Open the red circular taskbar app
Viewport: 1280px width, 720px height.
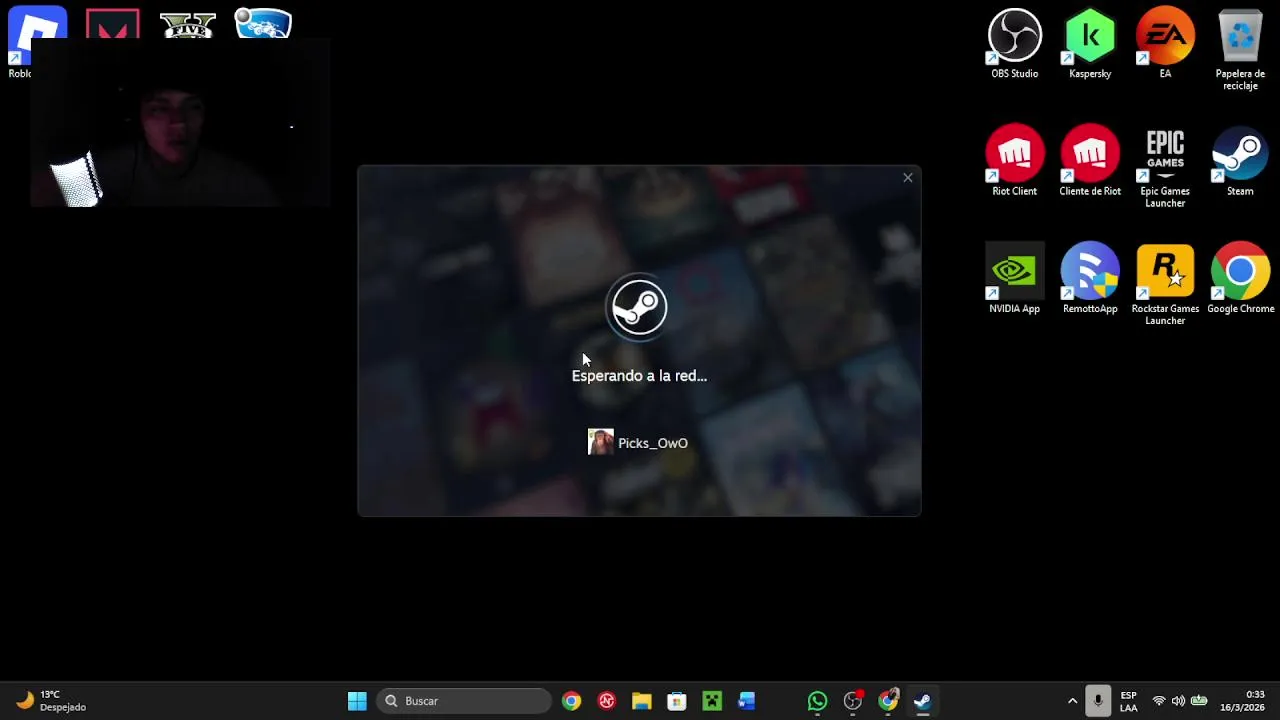click(606, 701)
